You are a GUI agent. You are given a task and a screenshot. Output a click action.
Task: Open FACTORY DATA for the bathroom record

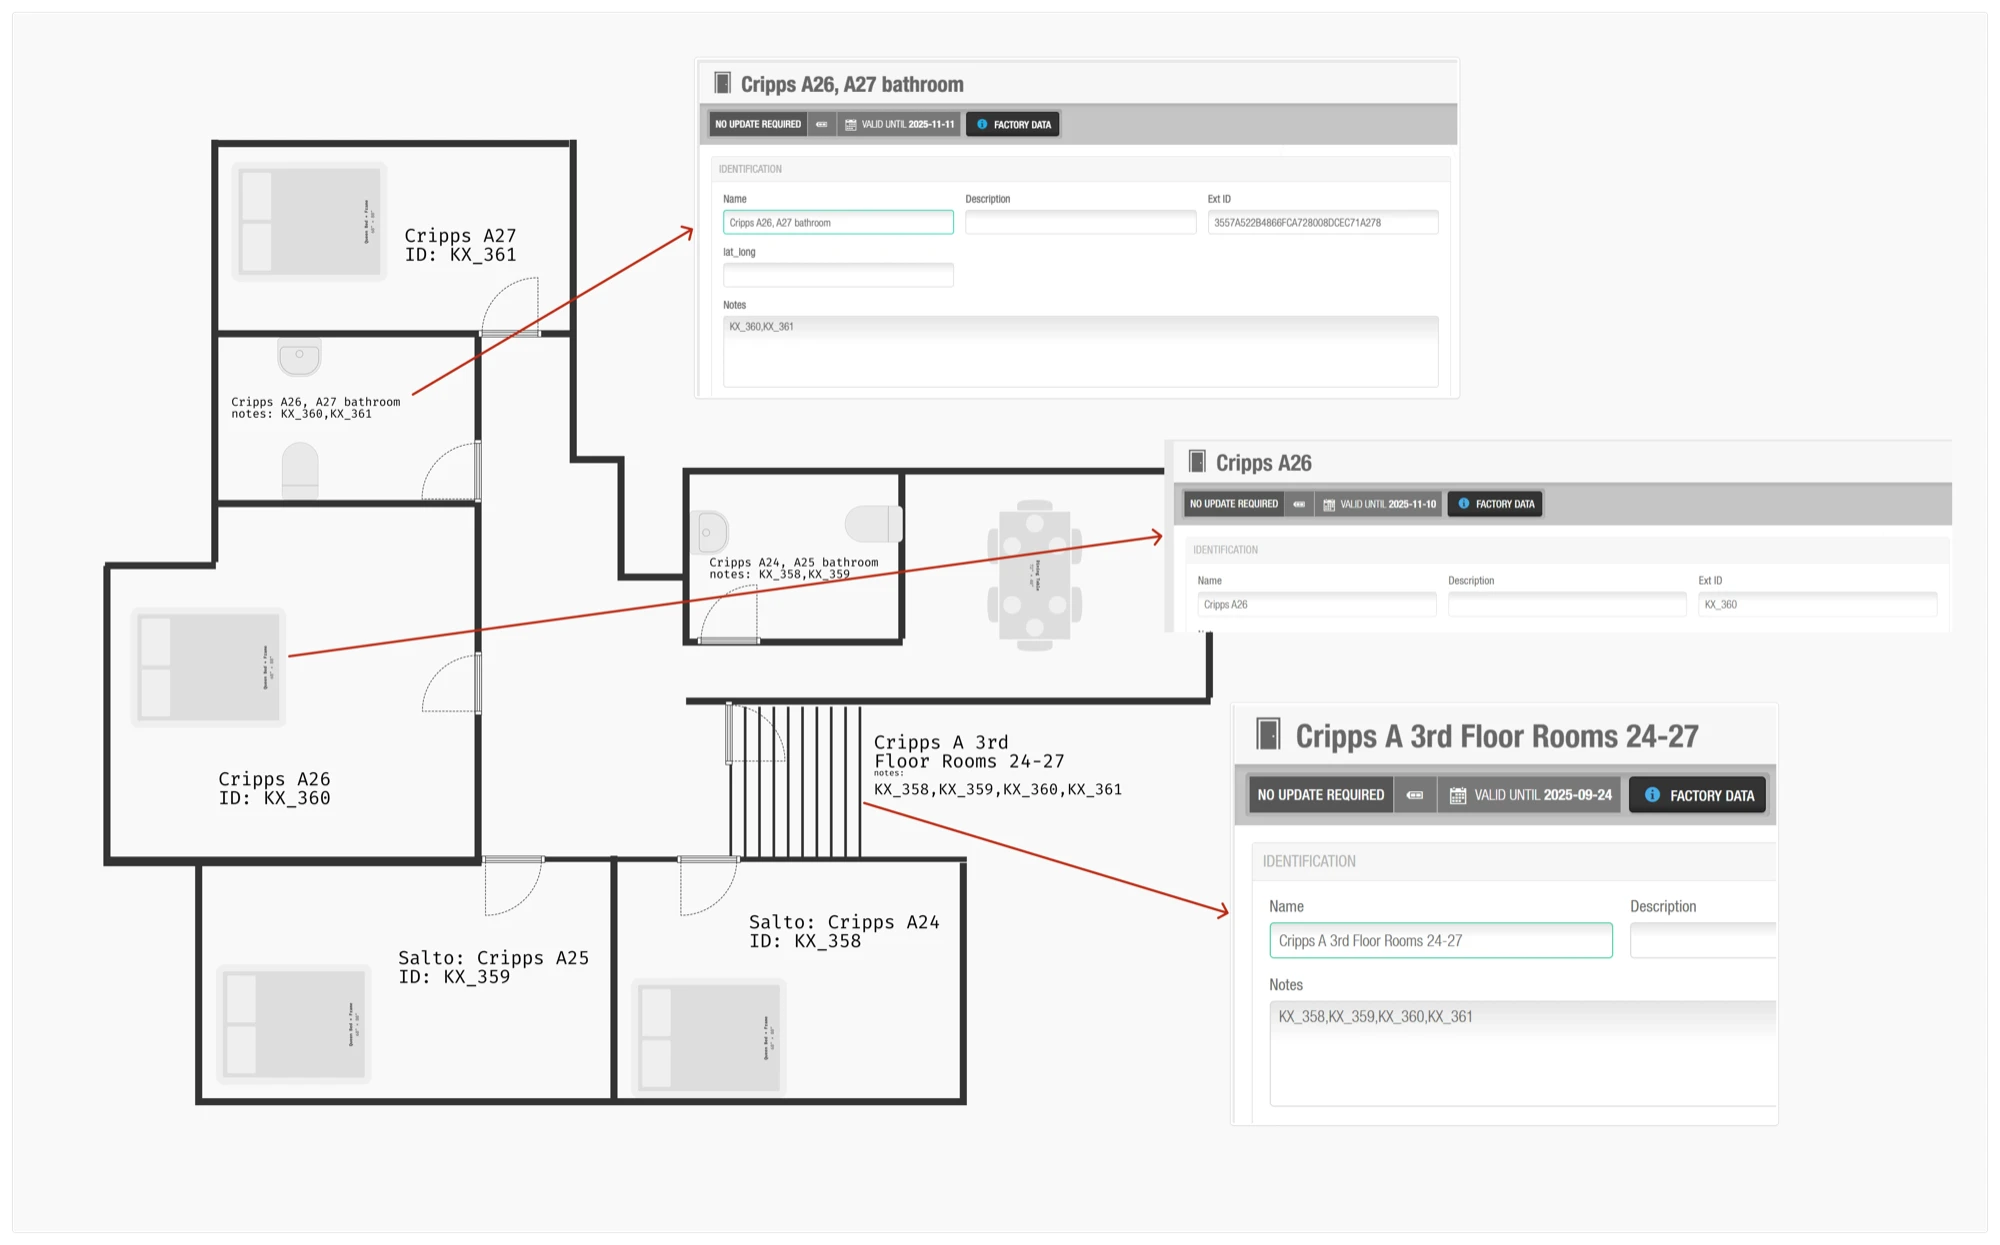coord(1013,124)
